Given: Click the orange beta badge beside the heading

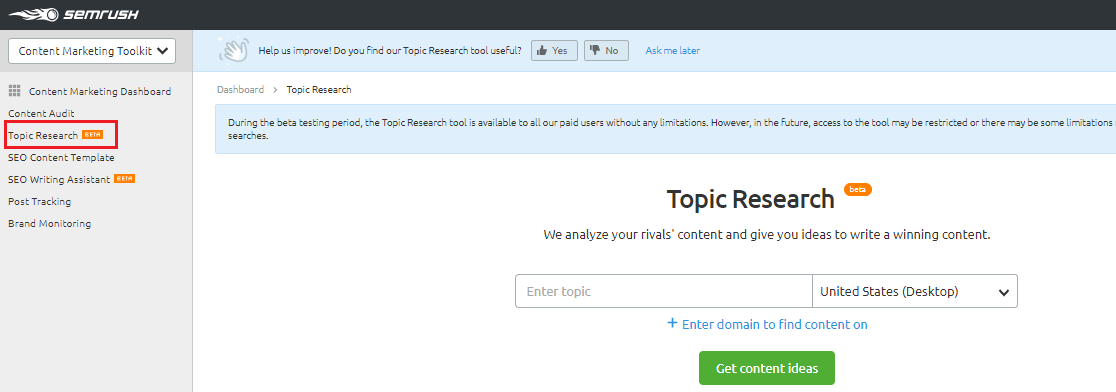Looking at the screenshot, I should click(x=858, y=189).
